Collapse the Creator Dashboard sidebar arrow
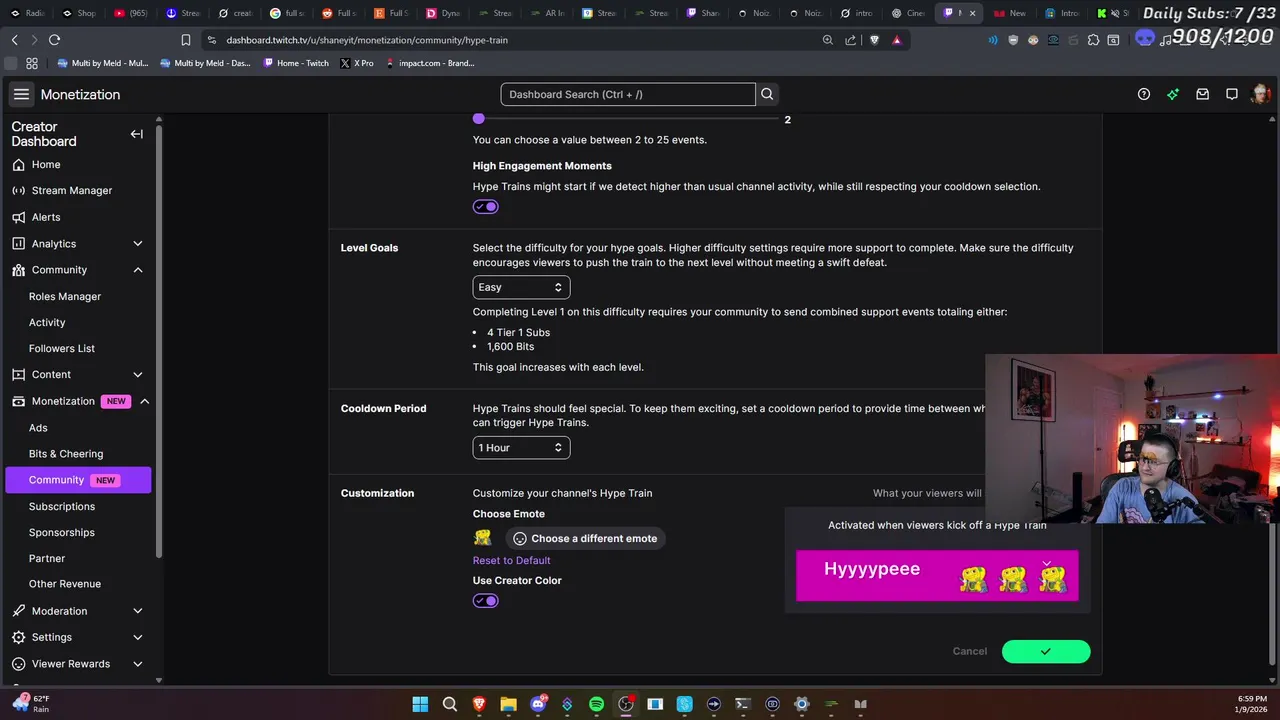1280x720 pixels. point(137,134)
